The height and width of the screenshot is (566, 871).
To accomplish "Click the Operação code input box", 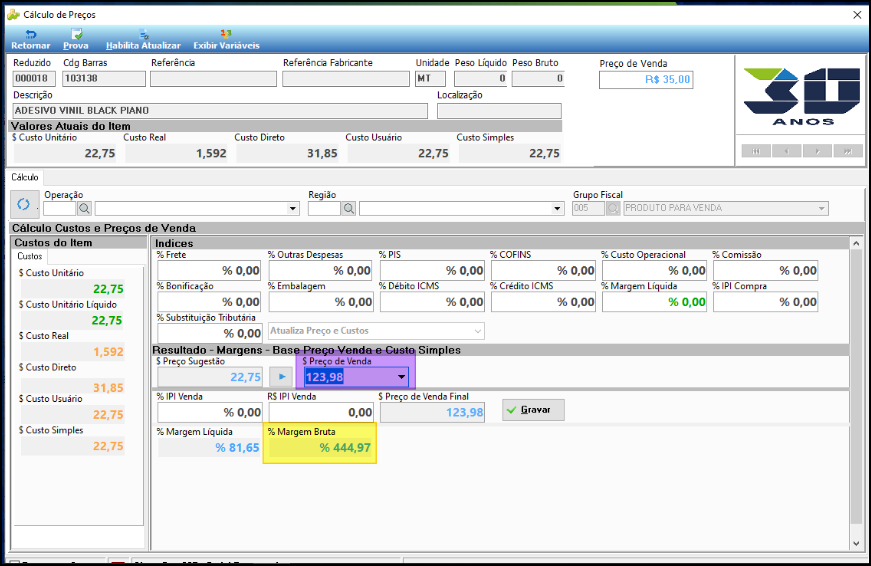I will tap(59, 209).
